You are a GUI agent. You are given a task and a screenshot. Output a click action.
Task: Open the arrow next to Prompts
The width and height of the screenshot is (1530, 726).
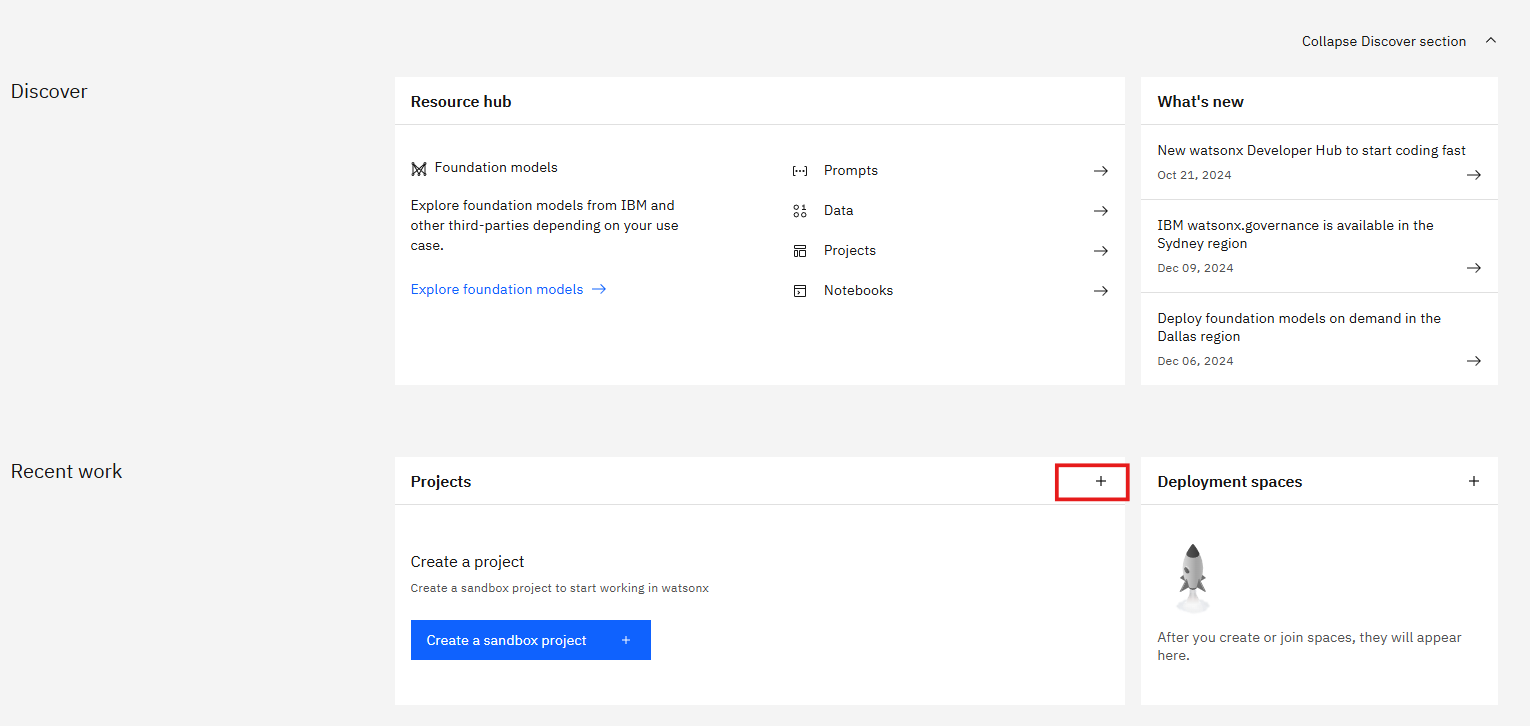coord(1100,171)
